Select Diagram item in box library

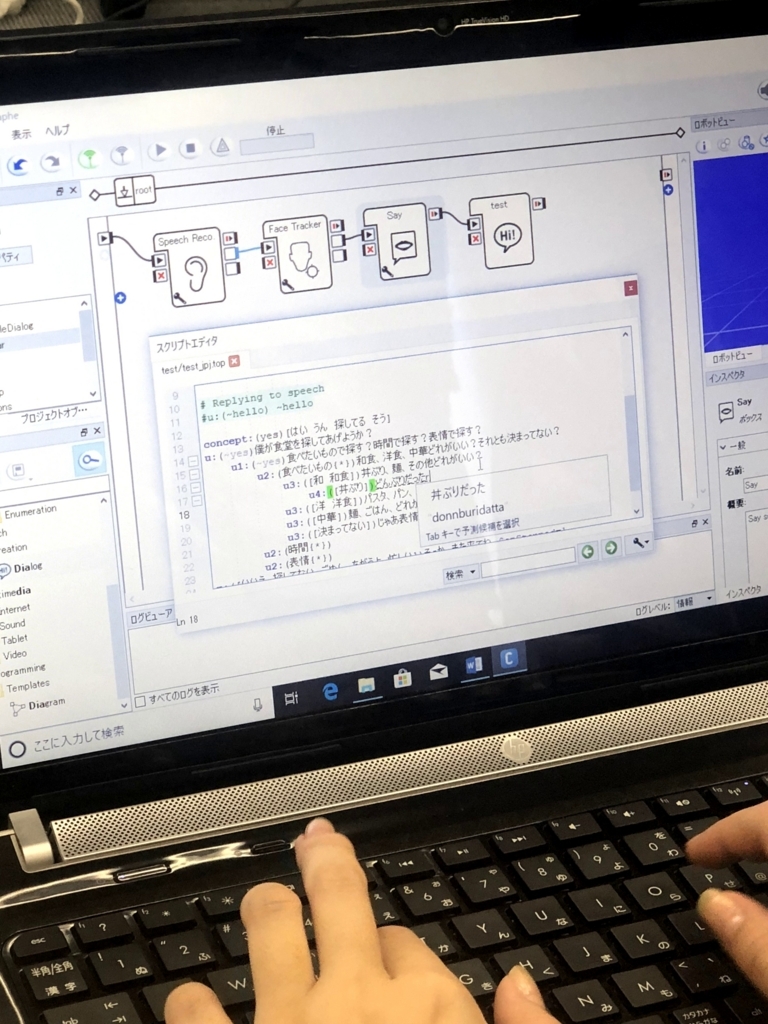pyautogui.click(x=39, y=705)
